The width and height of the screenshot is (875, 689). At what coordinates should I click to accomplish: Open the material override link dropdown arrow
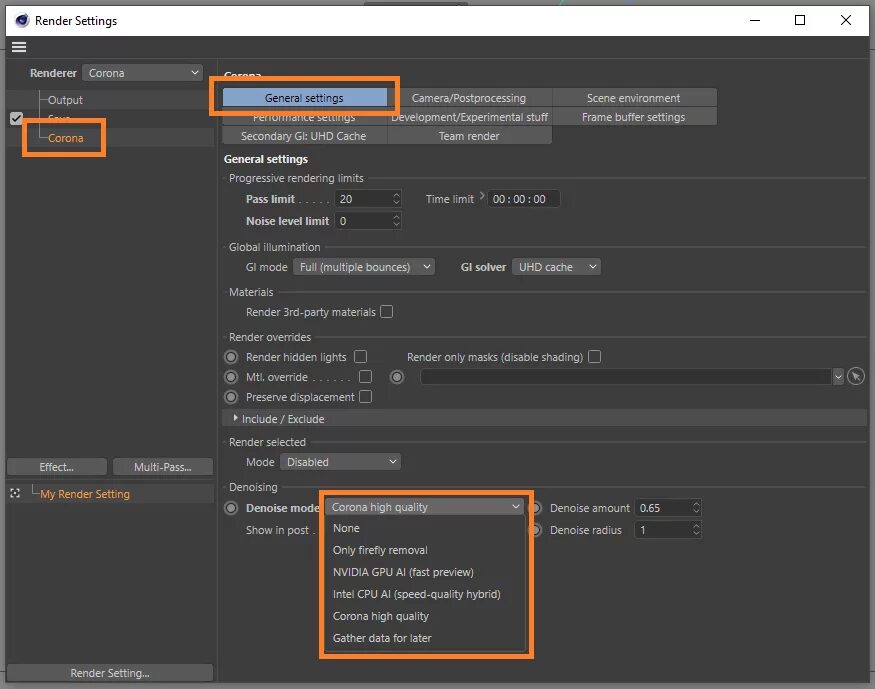(838, 377)
